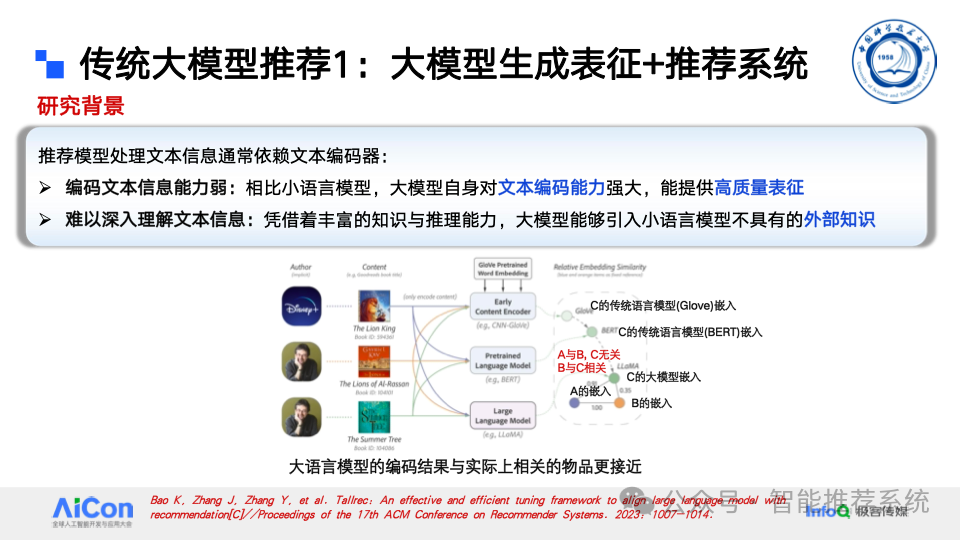Click the label C的大模型嵌入
This screenshot has height=540, width=960.
[663, 377]
